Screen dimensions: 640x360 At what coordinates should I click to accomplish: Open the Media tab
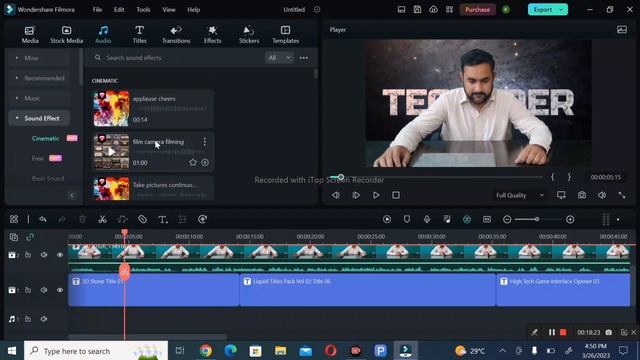30,35
